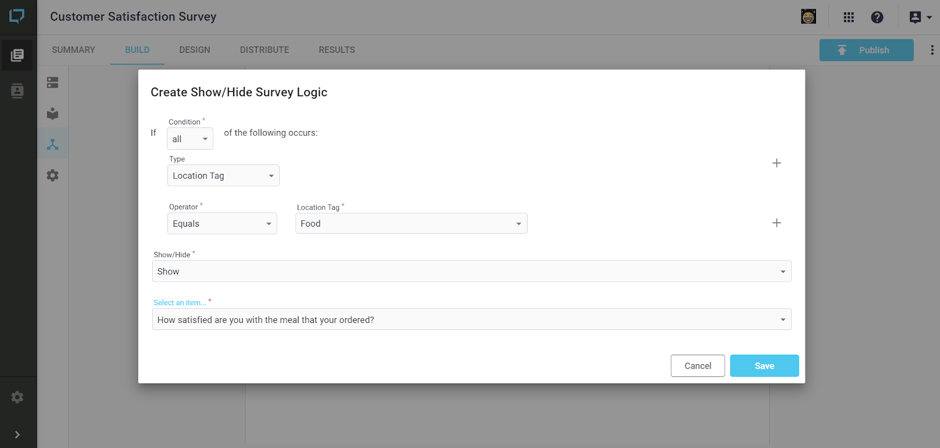The image size is (940, 448).
Task: Open the Operator dropdown showing Equals
Action: click(222, 223)
